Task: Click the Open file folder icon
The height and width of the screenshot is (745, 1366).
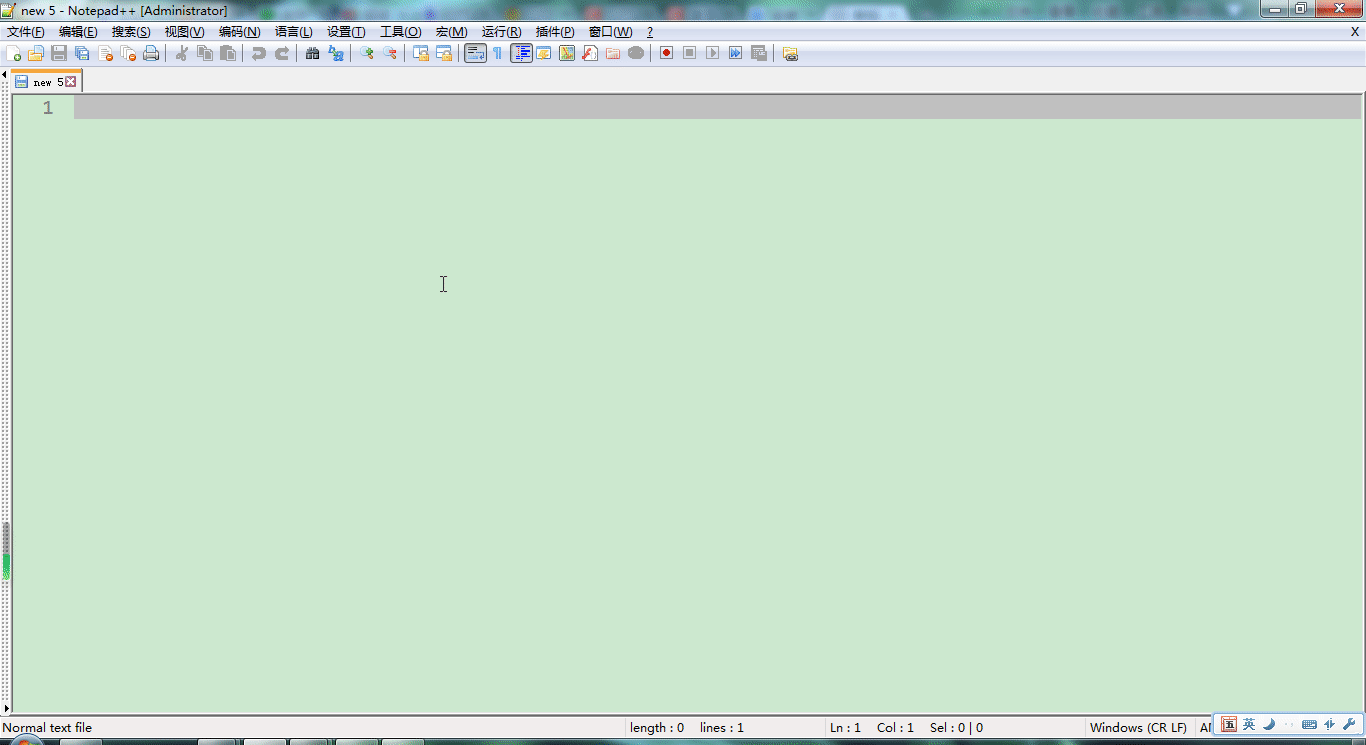Action: point(36,53)
